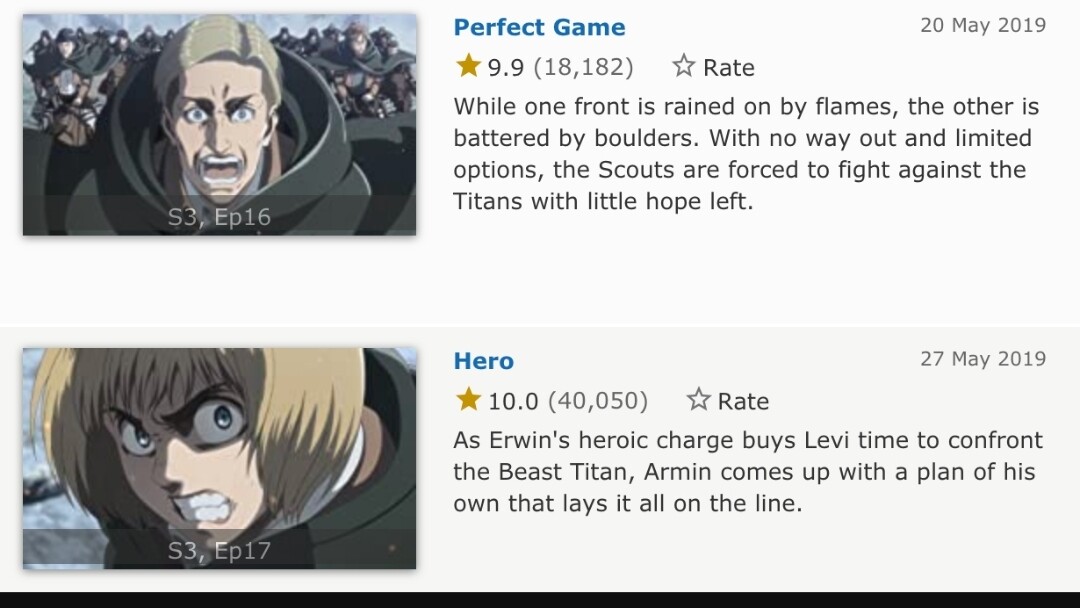The width and height of the screenshot is (1080, 608).
Task: Click the Hero plot summary about Erwin's charge
Action: [x=747, y=472]
